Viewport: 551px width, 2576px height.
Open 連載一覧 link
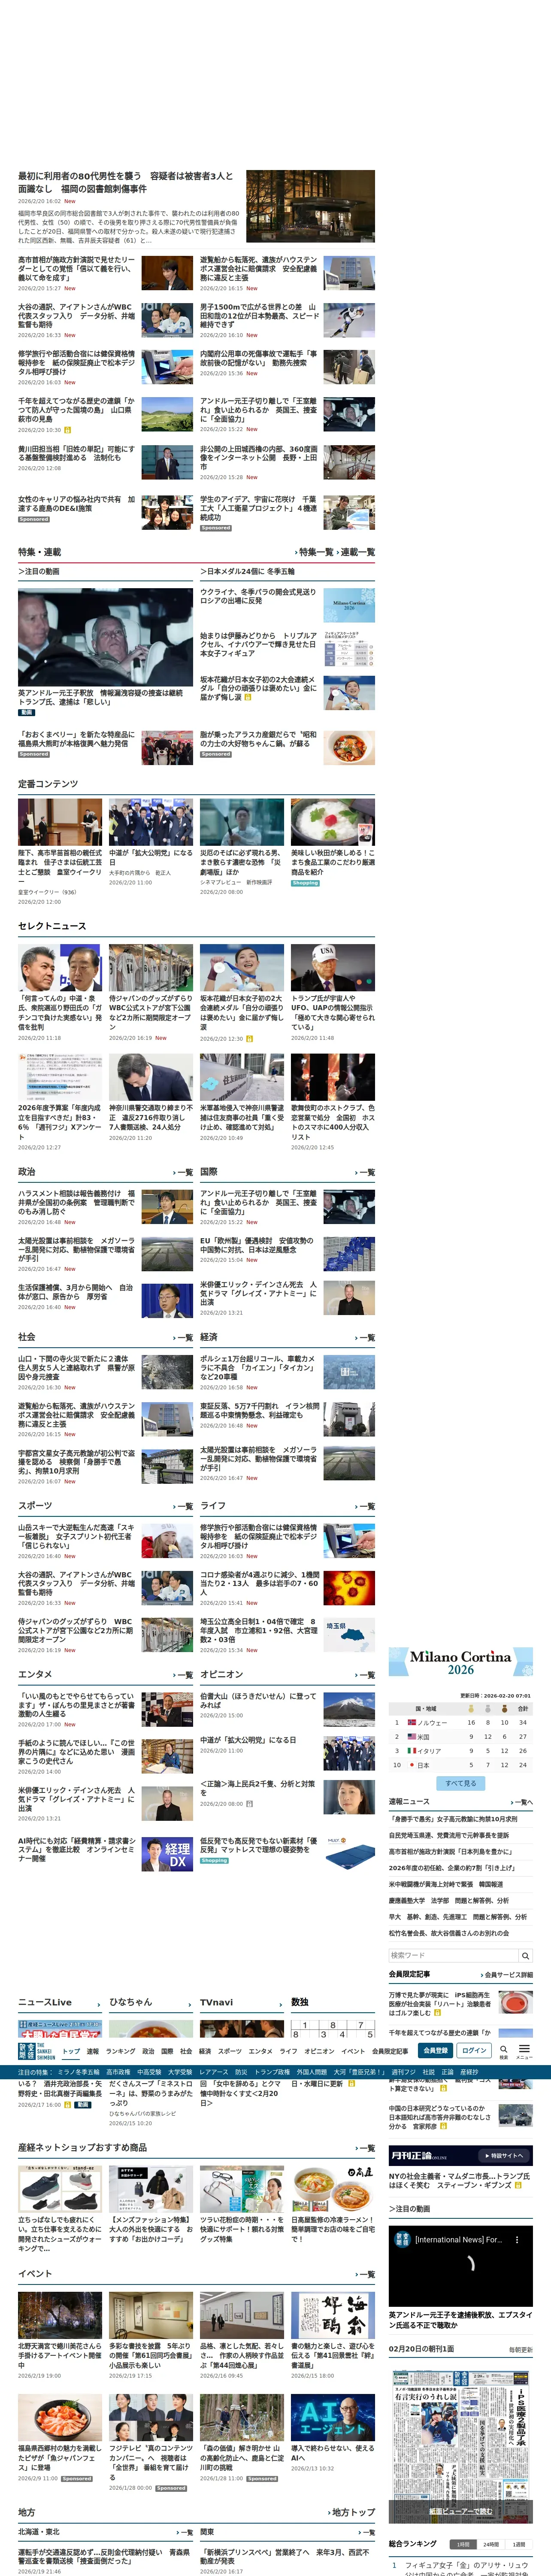pyautogui.click(x=357, y=552)
